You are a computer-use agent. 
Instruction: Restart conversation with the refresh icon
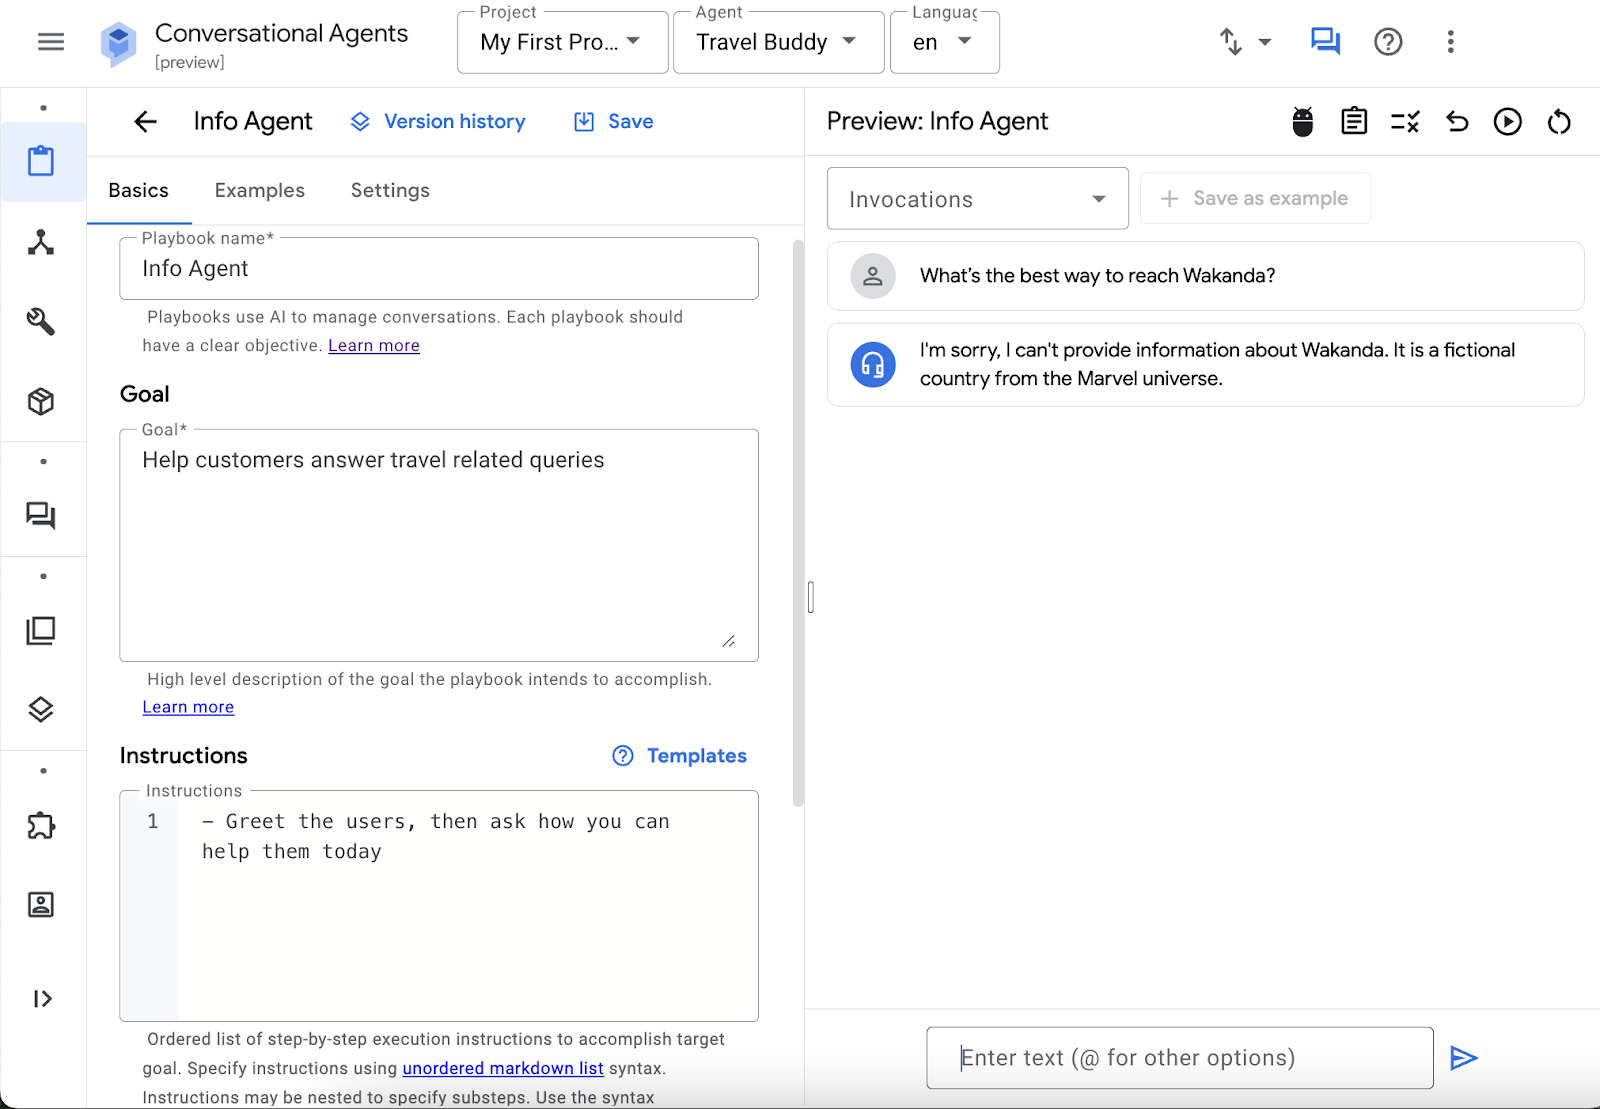(x=1559, y=122)
